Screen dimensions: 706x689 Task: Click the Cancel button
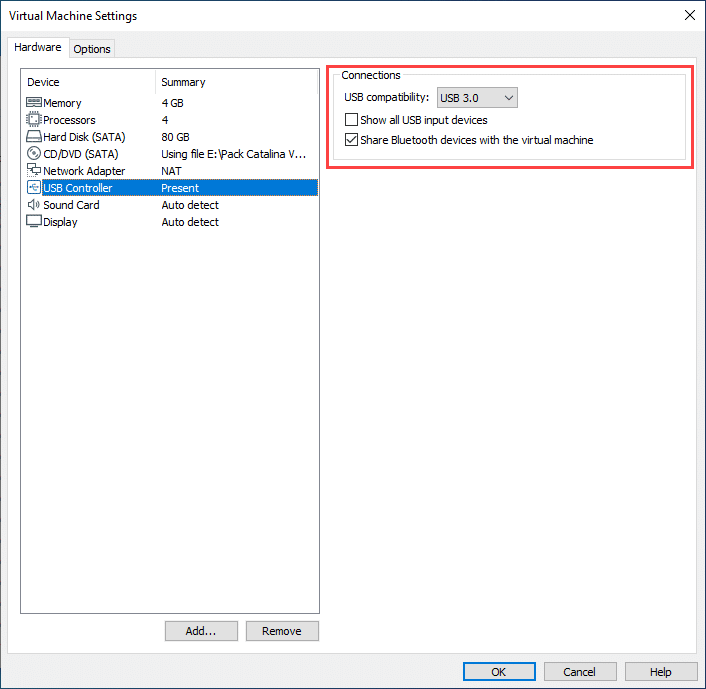[580, 672]
